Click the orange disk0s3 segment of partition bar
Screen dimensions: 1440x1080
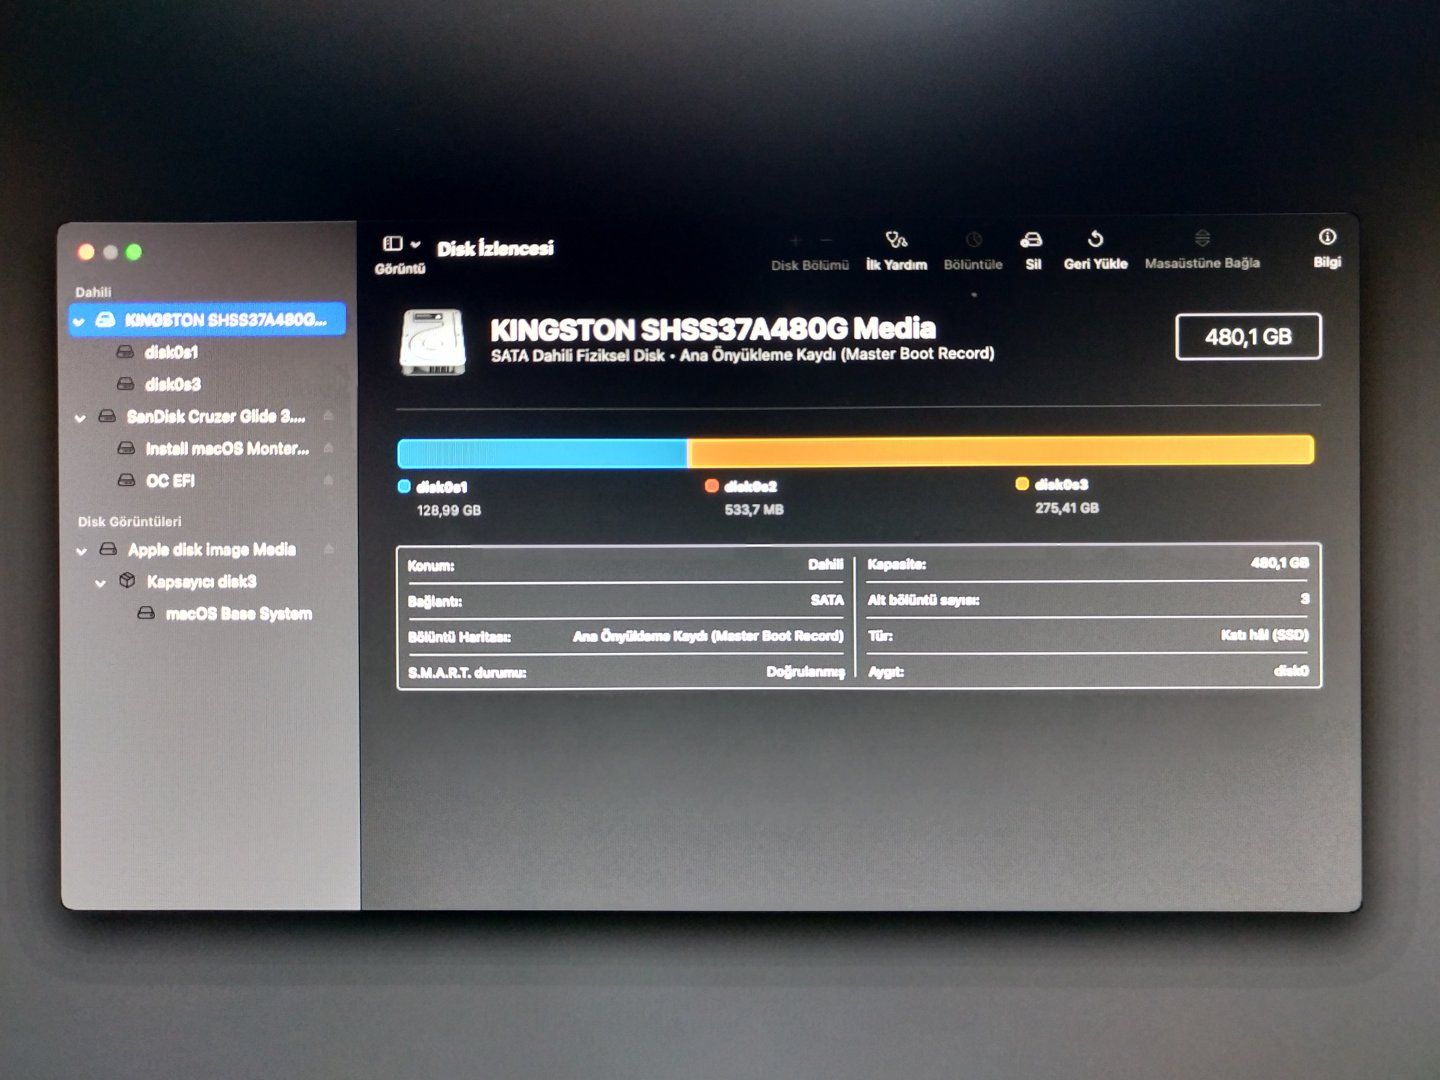point(1001,451)
